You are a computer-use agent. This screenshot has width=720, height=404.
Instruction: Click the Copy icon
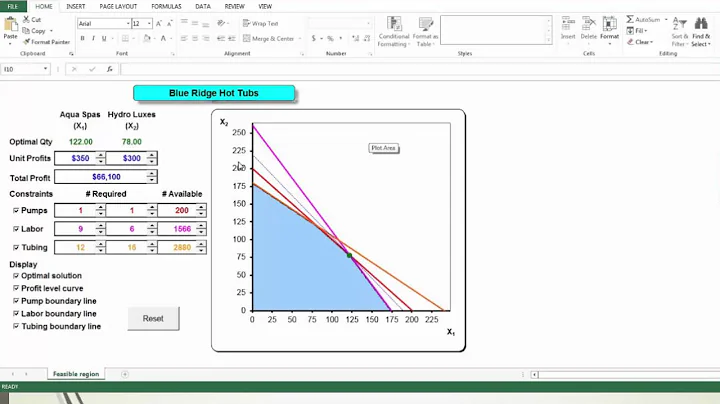[26, 31]
